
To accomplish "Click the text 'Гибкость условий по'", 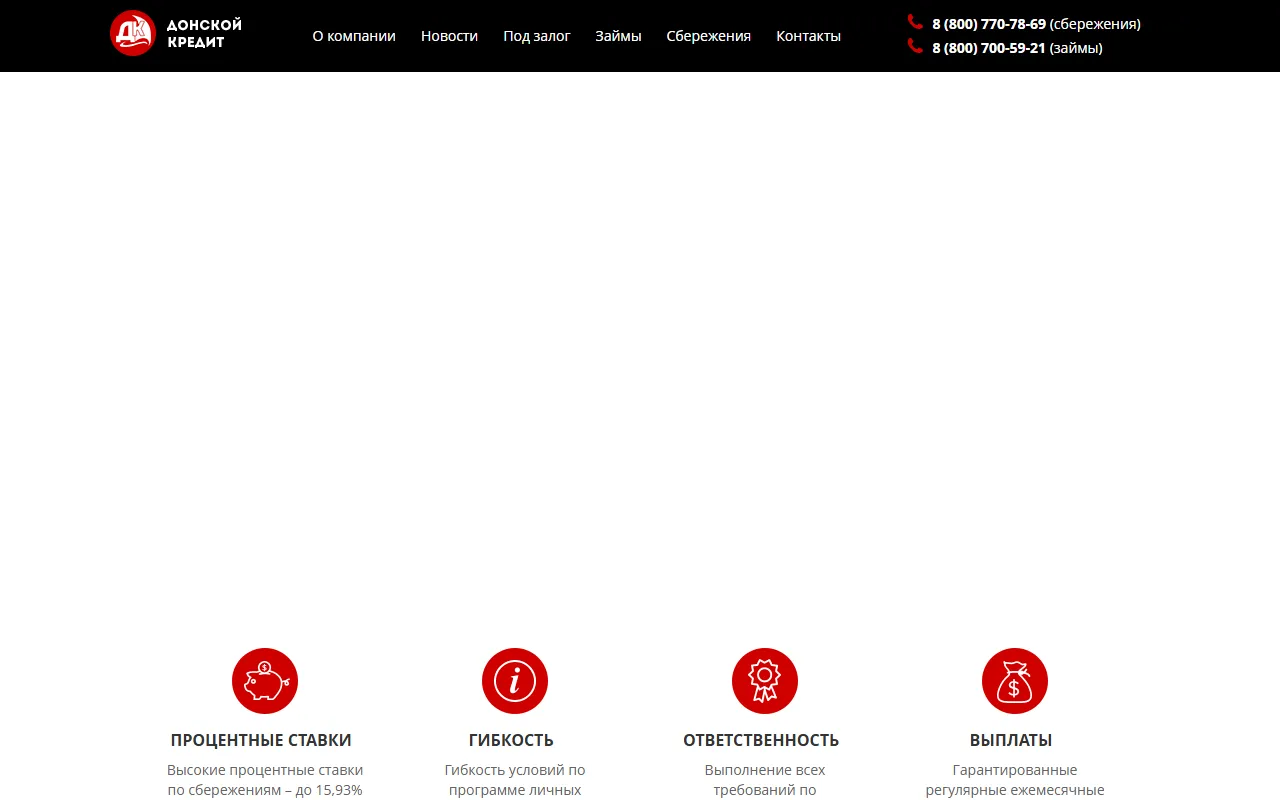I will coord(515,770).
